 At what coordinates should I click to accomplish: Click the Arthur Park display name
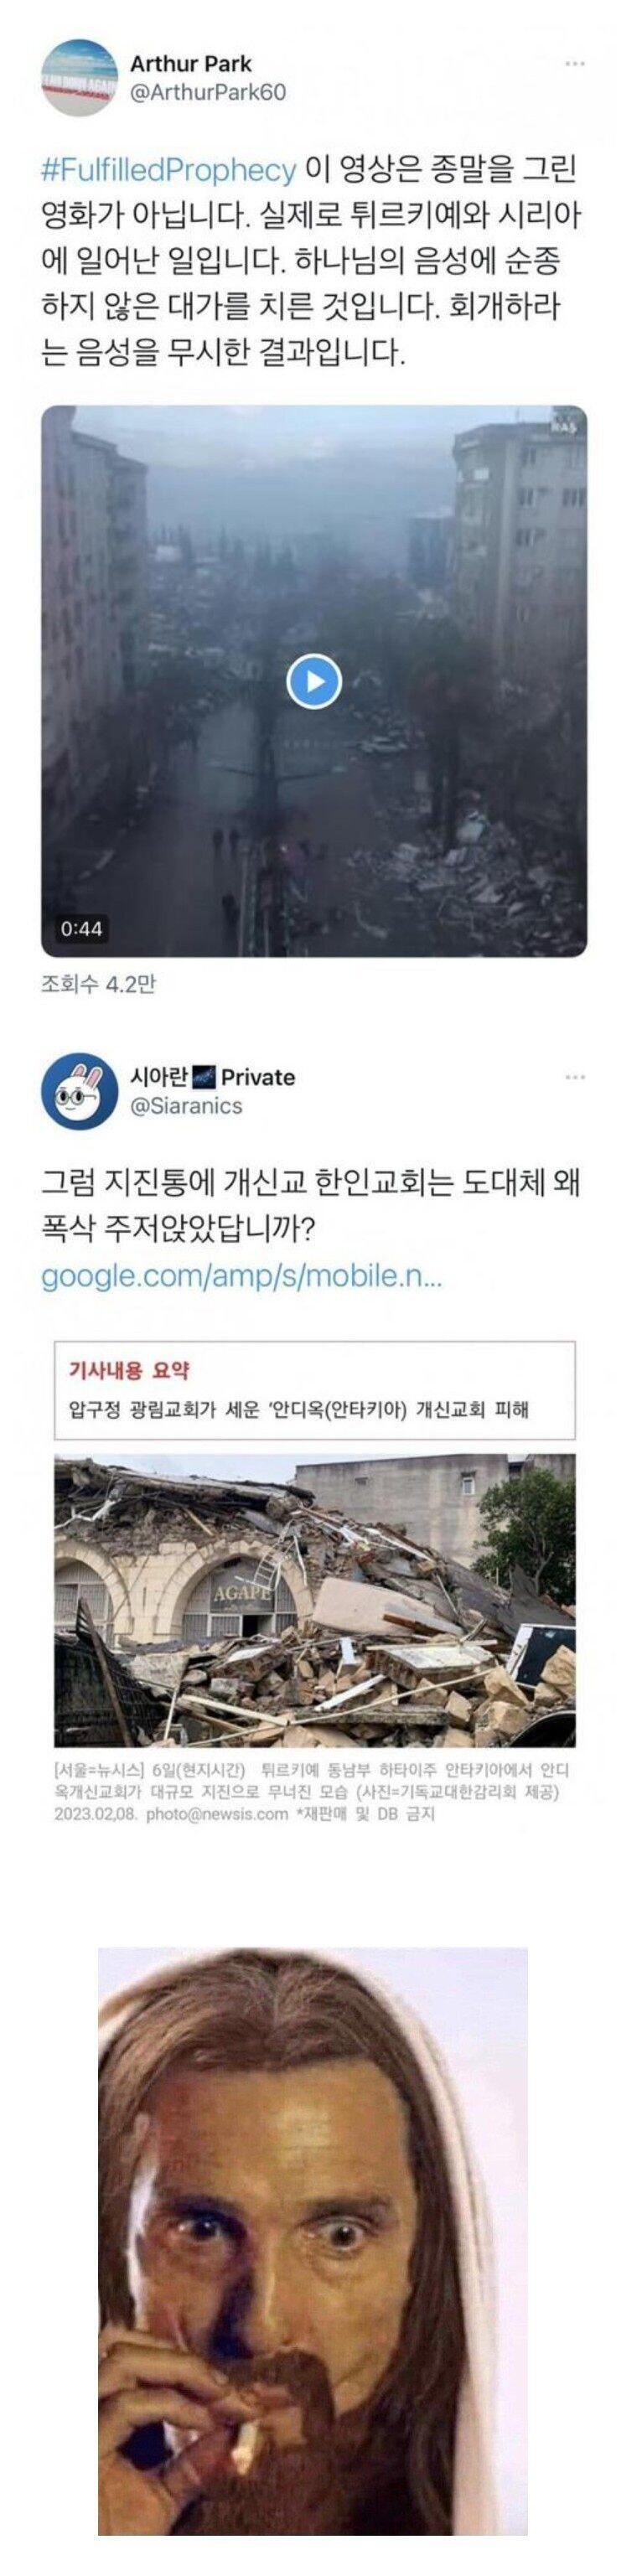pyautogui.click(x=191, y=64)
